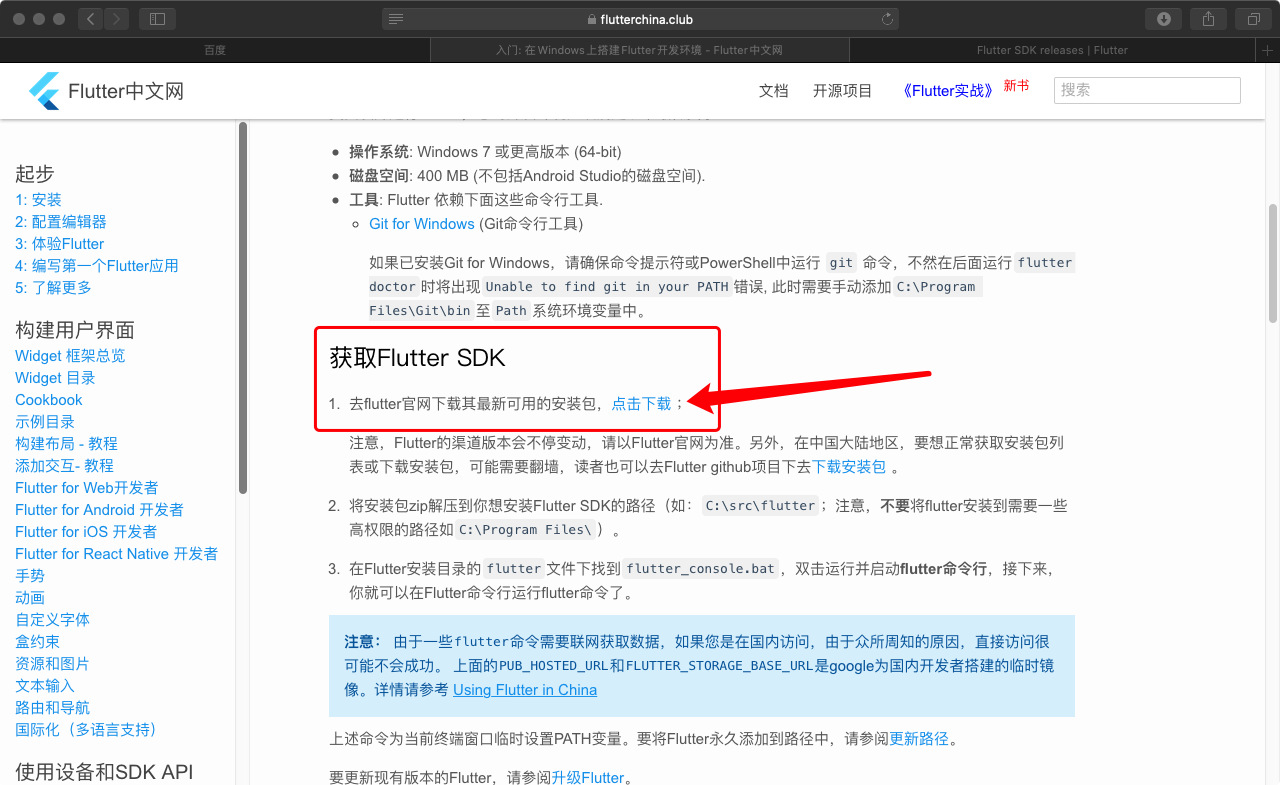Add a new tab with the plus button
Image resolution: width=1280 pixels, height=785 pixels.
[x=1268, y=50]
